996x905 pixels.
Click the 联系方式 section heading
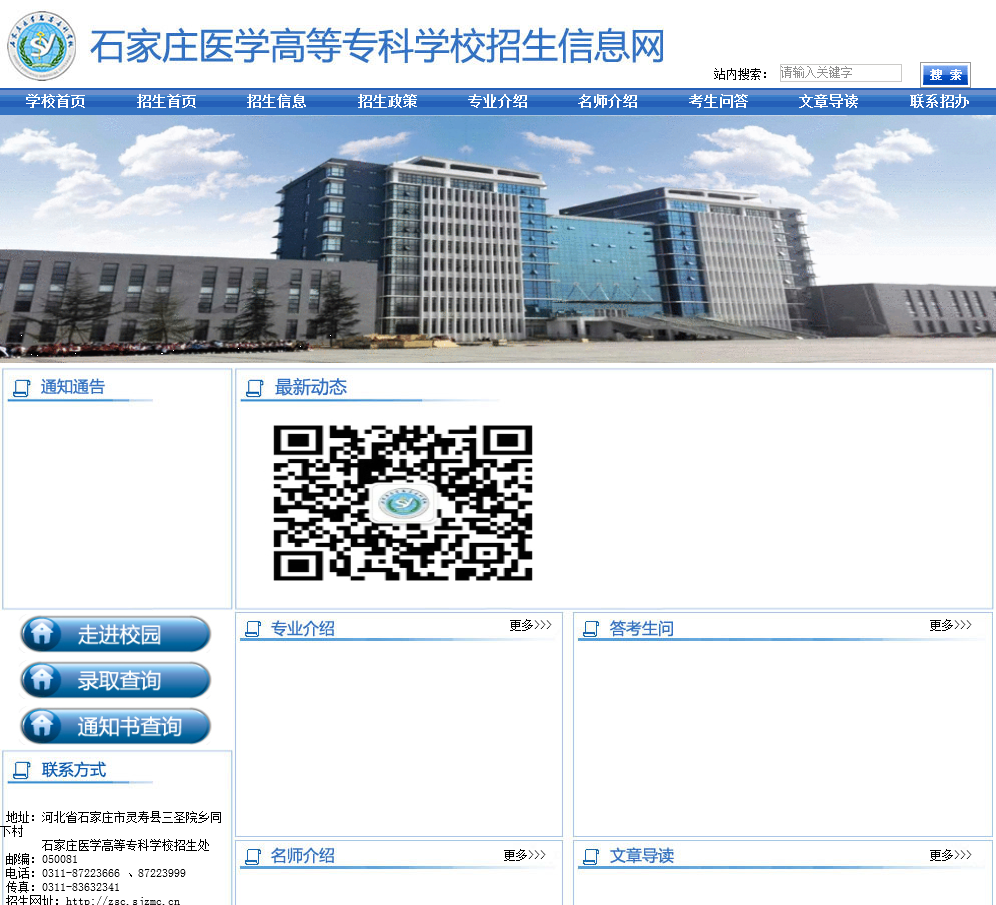pyautogui.click(x=74, y=770)
